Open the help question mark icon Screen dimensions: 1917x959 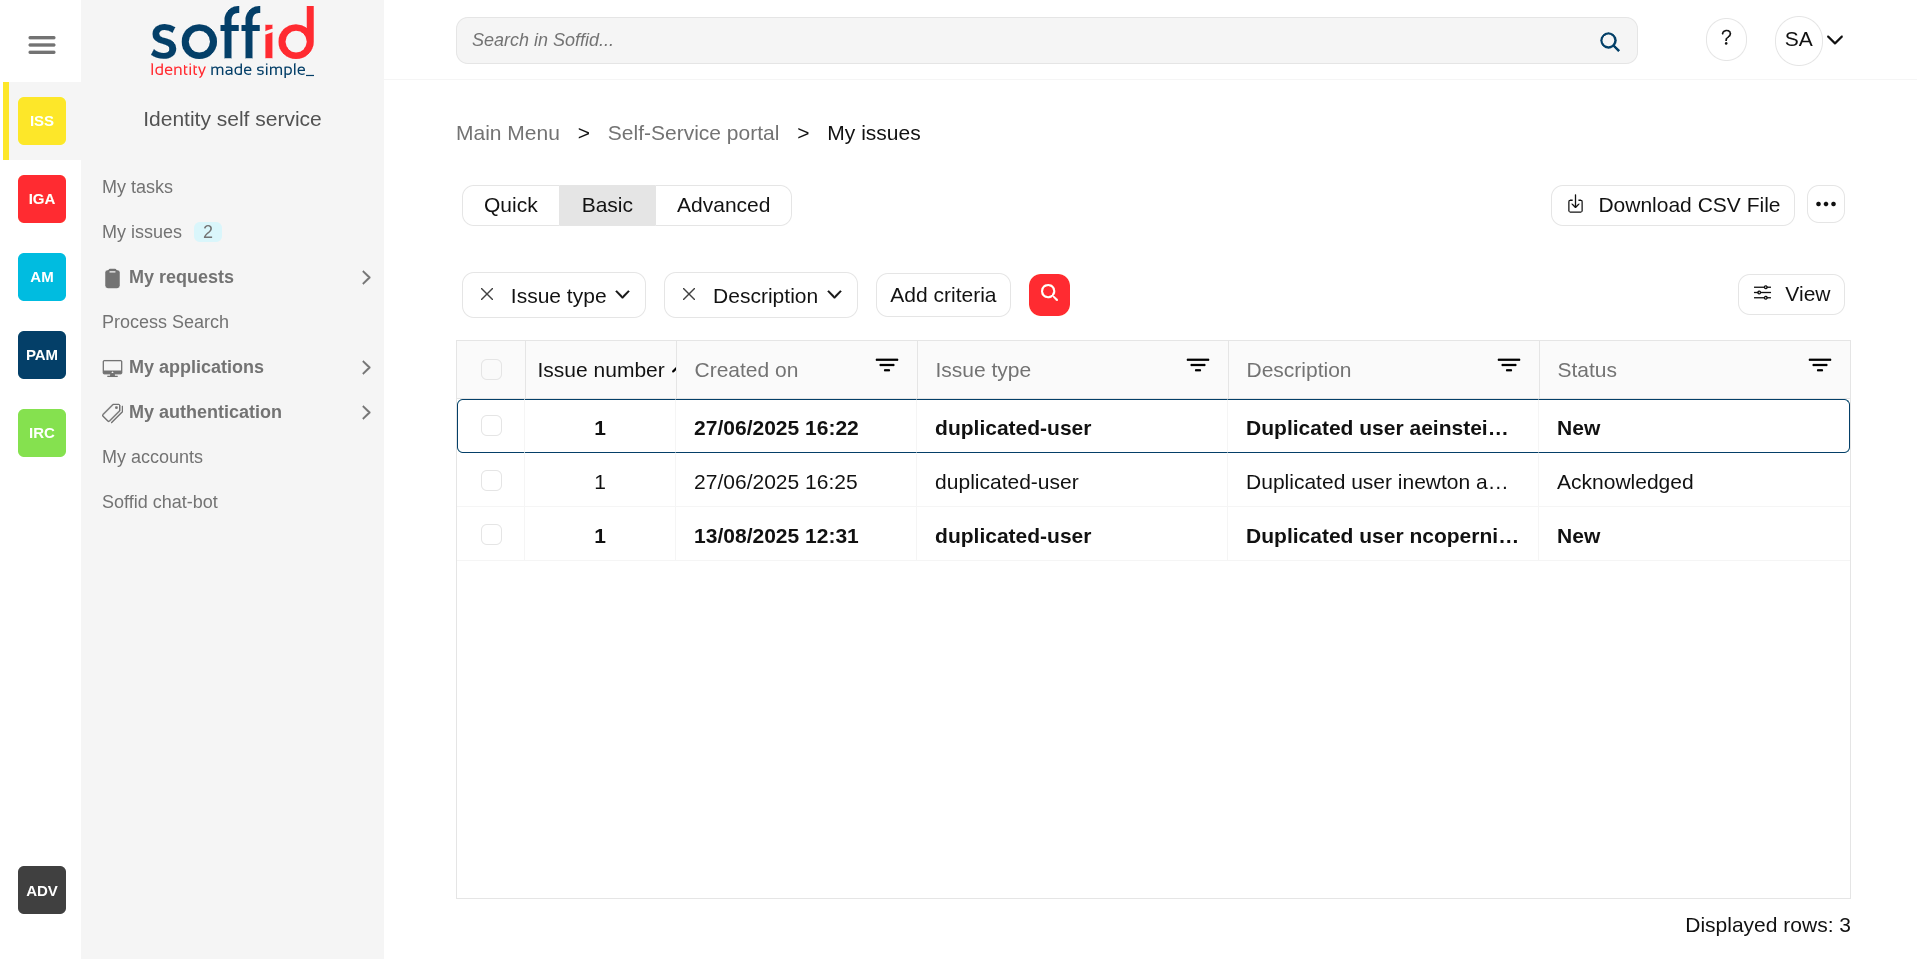coord(1725,40)
